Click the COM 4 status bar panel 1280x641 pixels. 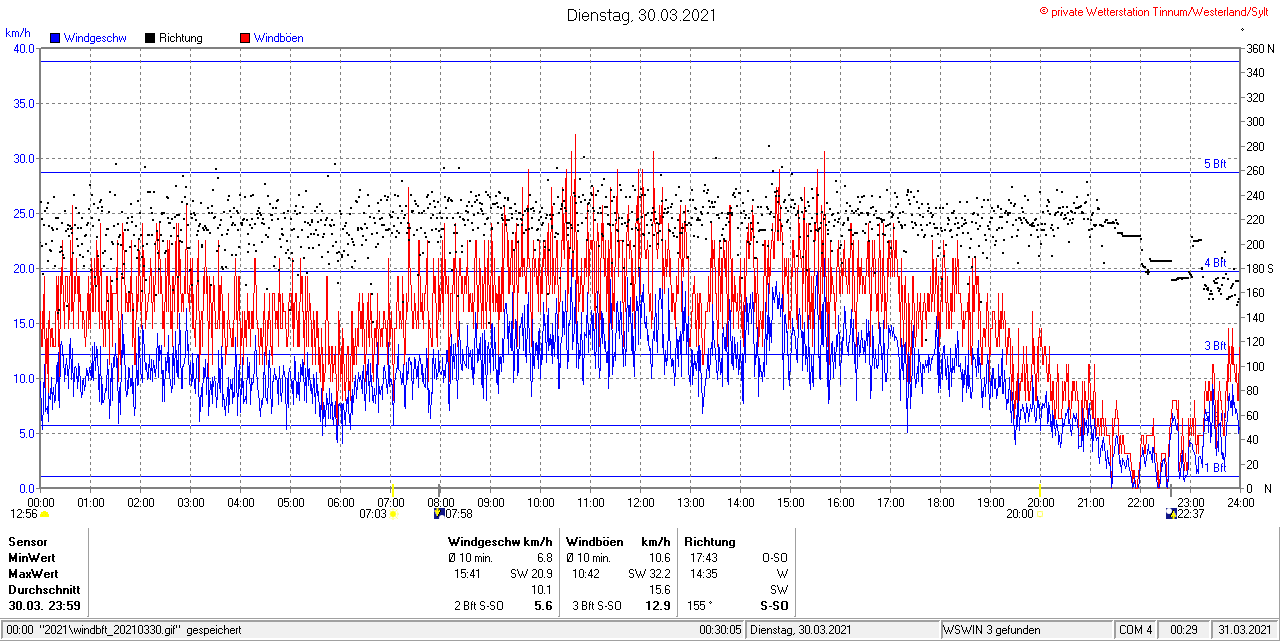[1136, 630]
